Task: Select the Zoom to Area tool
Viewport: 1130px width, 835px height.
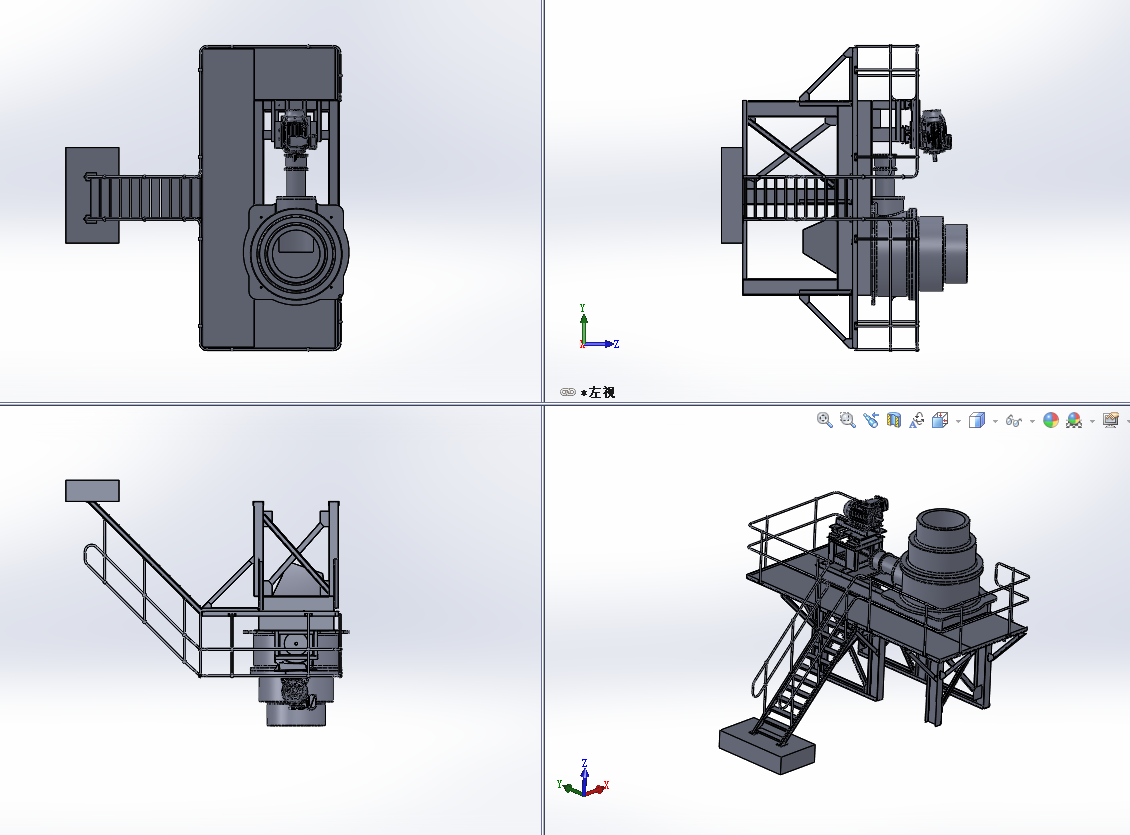Action: pos(848,421)
